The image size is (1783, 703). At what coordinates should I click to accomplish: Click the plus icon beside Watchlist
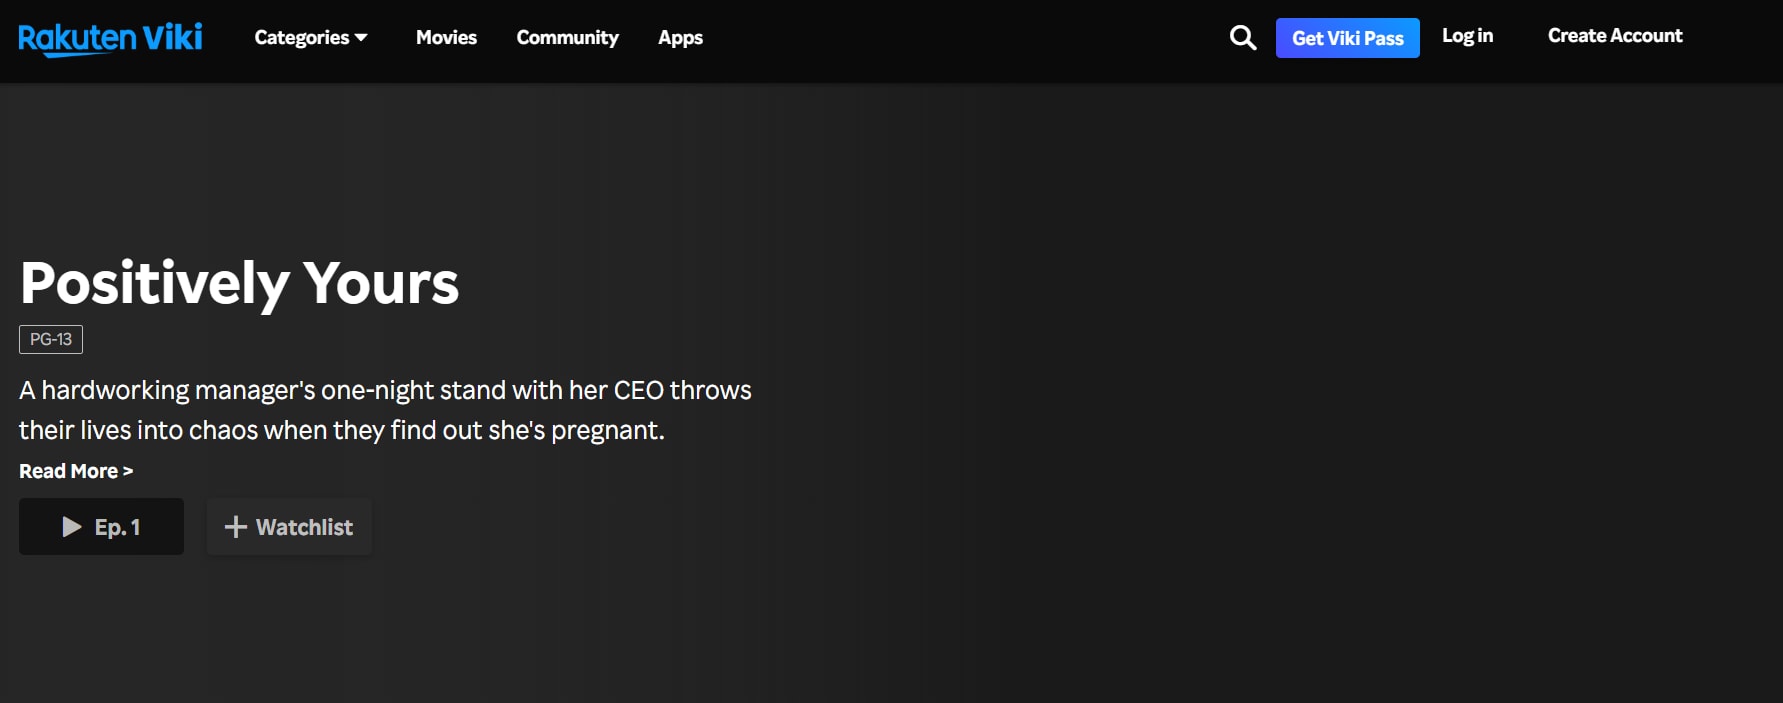click(235, 527)
